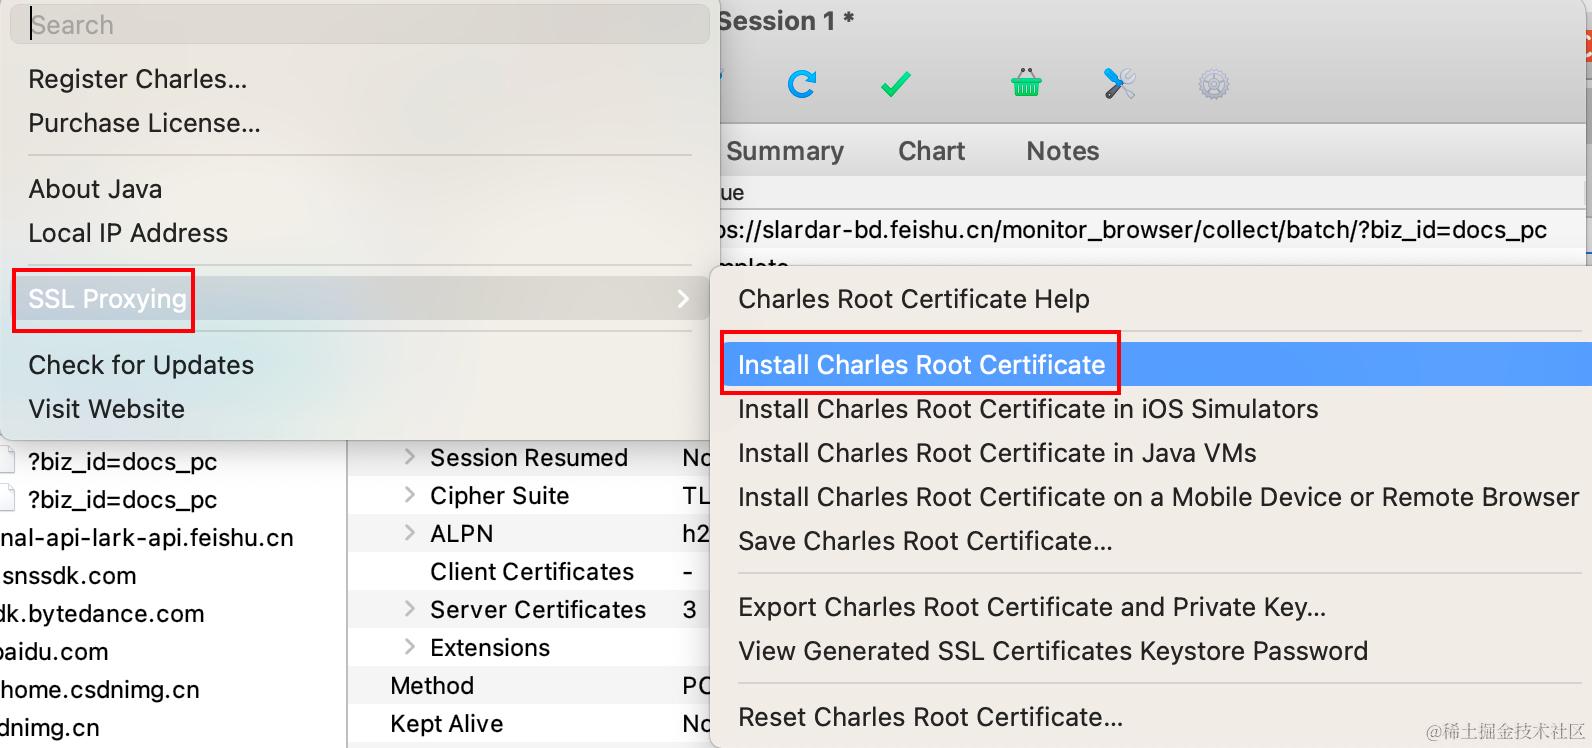This screenshot has height=748, width=1592.
Task: Switch to the Notes tab
Action: [x=1062, y=151]
